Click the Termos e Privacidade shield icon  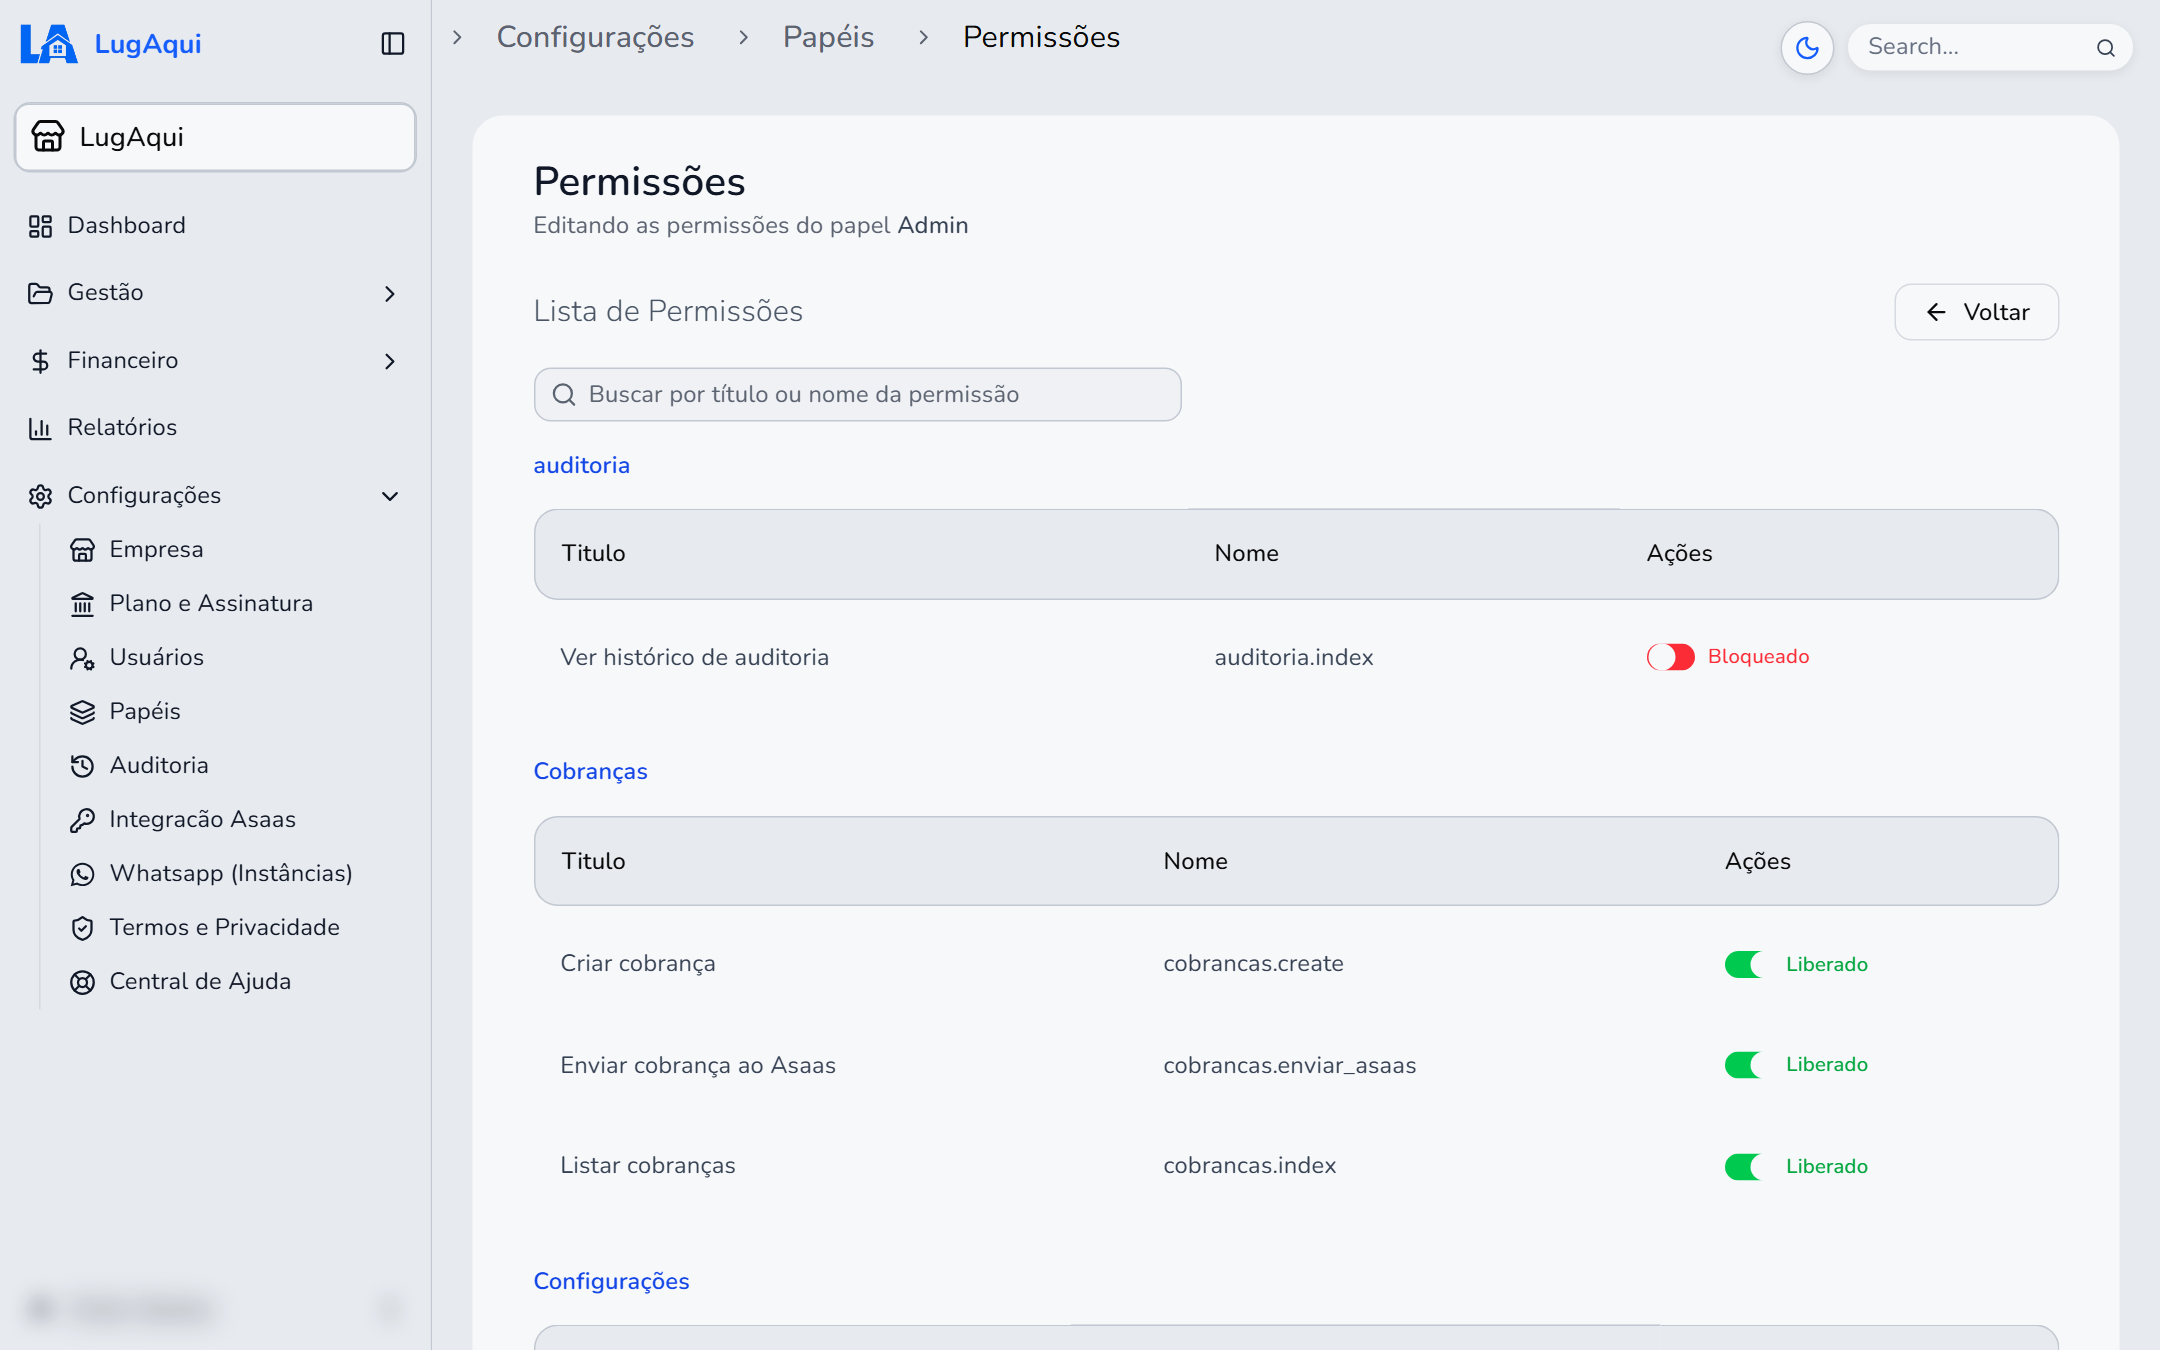pyautogui.click(x=82, y=928)
